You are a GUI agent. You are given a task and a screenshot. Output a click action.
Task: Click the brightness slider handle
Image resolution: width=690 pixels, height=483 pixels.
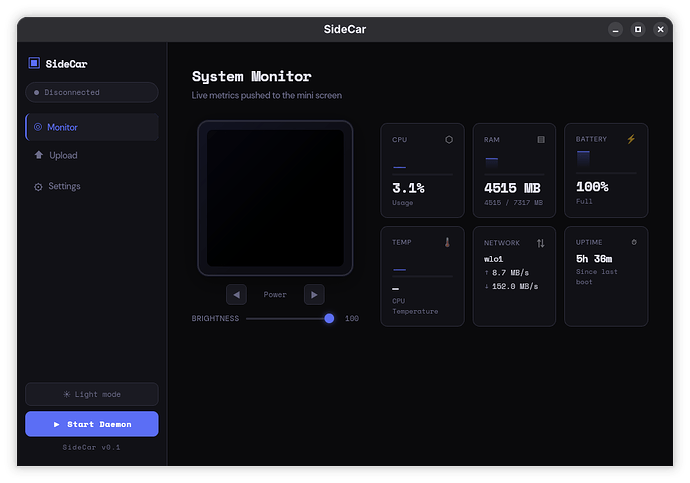(329, 318)
